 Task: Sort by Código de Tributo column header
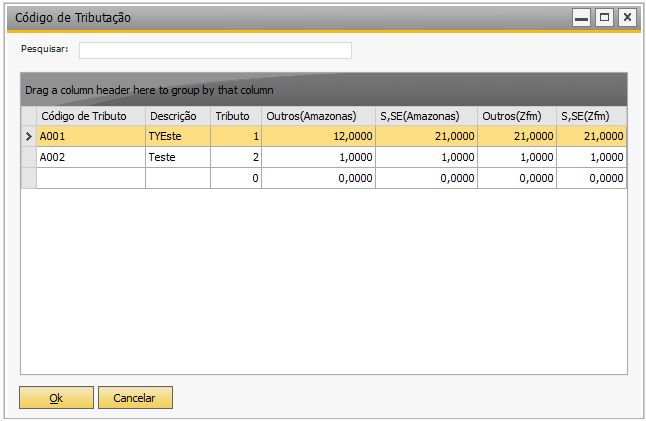pyautogui.click(x=91, y=116)
